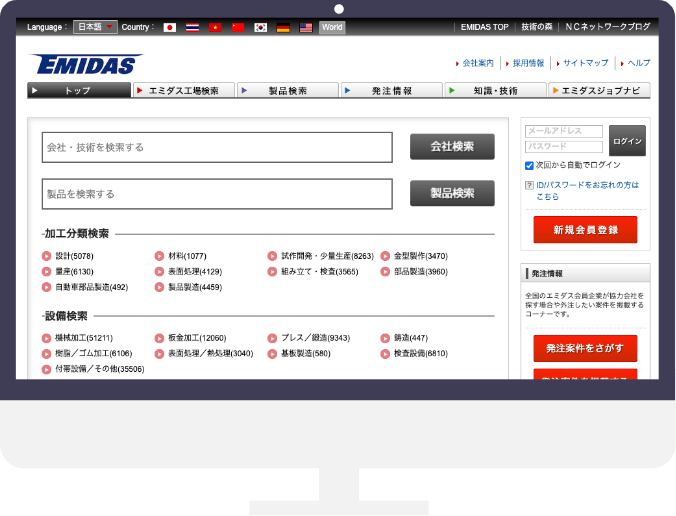Click into the メールアドレス field
Viewport: 676px width, 516px height.
coord(564,131)
